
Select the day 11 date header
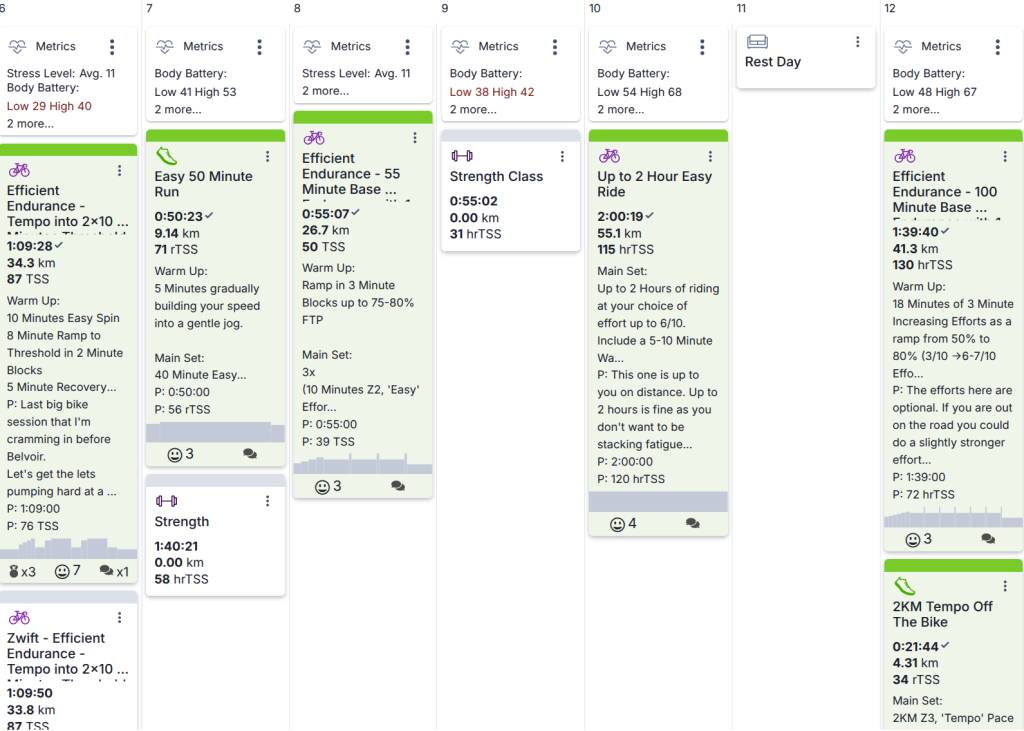741,8
